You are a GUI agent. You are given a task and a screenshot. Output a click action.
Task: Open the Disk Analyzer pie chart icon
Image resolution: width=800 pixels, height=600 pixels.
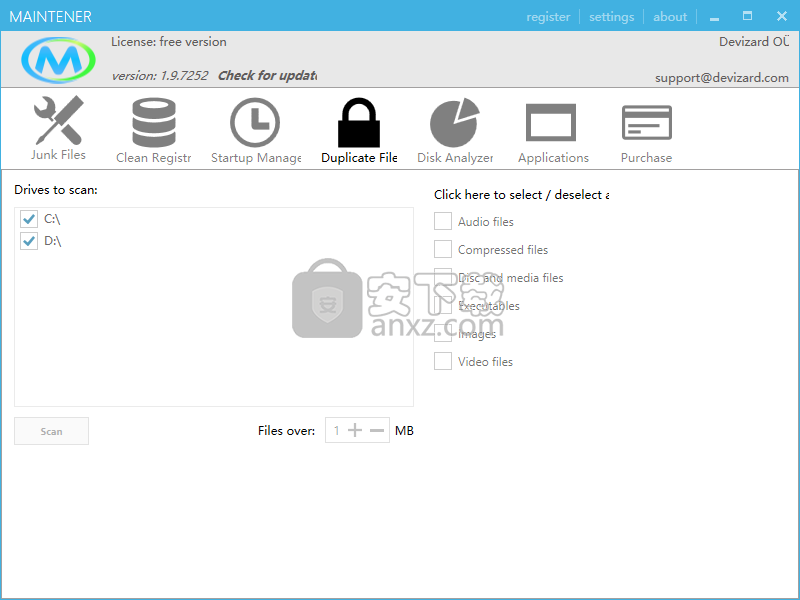pyautogui.click(x=455, y=122)
